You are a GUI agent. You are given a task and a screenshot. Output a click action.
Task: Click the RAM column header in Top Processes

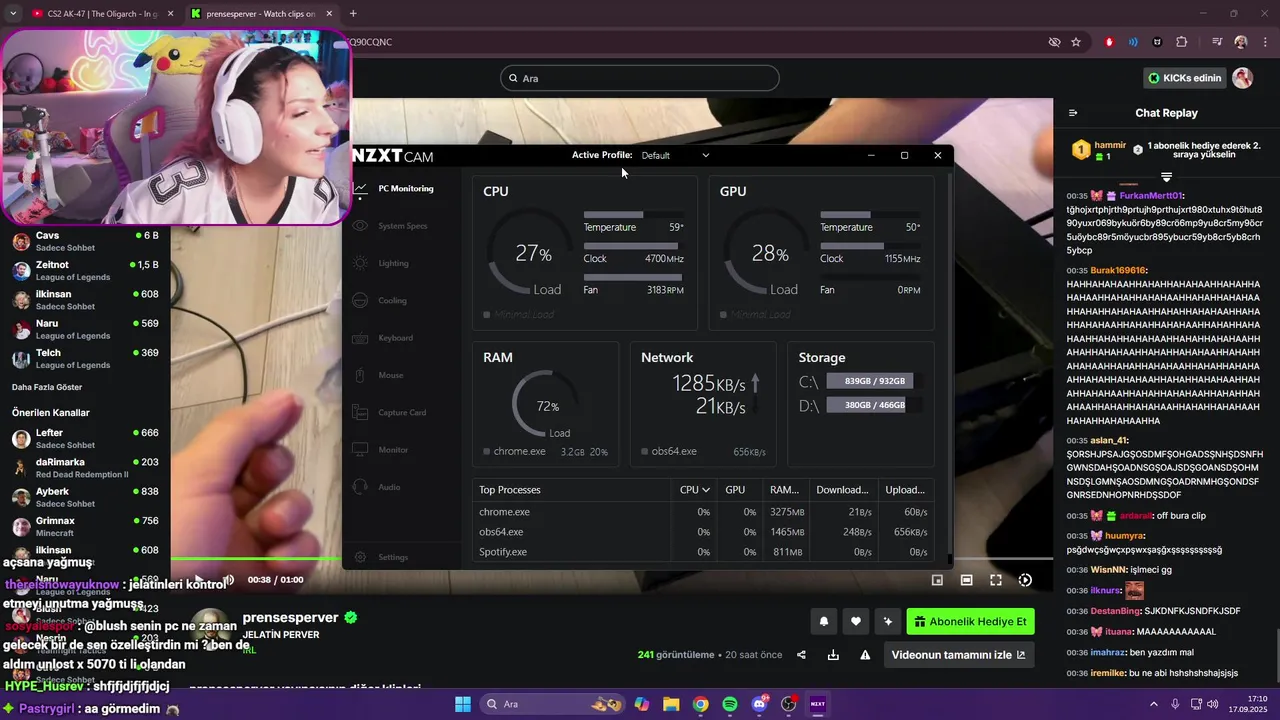784,490
